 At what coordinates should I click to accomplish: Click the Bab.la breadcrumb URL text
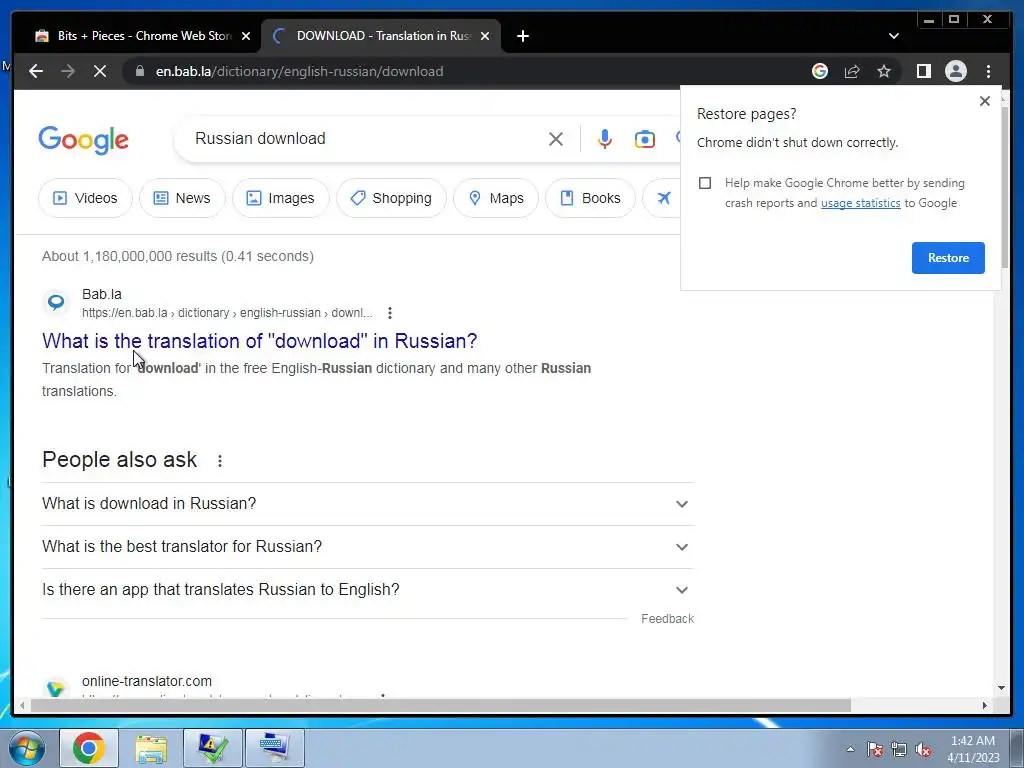[x=227, y=313]
